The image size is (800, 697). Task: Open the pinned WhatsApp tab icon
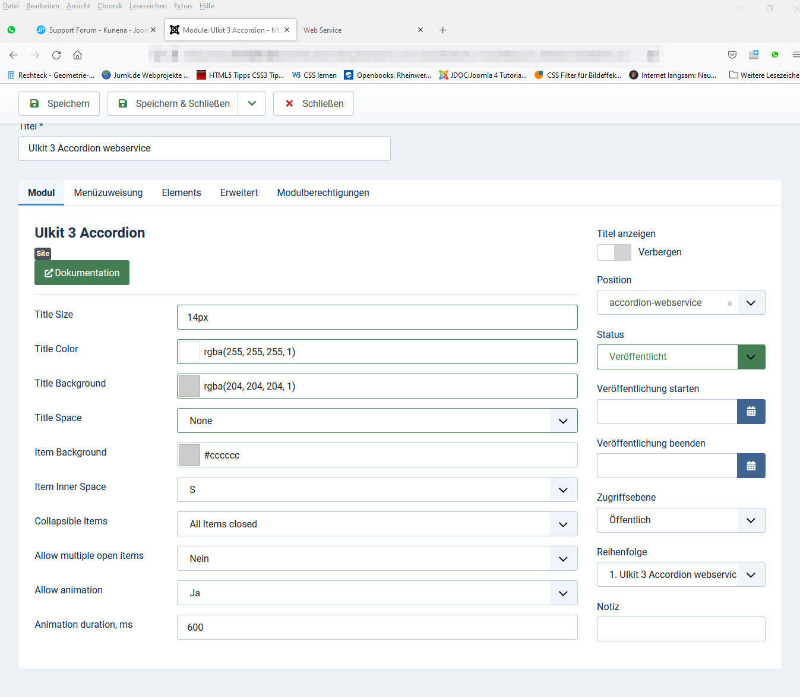coord(11,30)
